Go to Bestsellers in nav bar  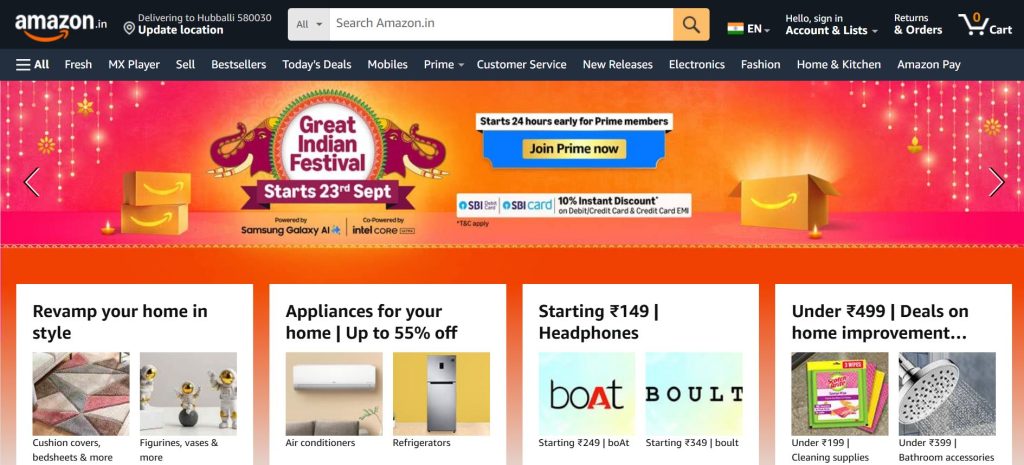[238, 64]
